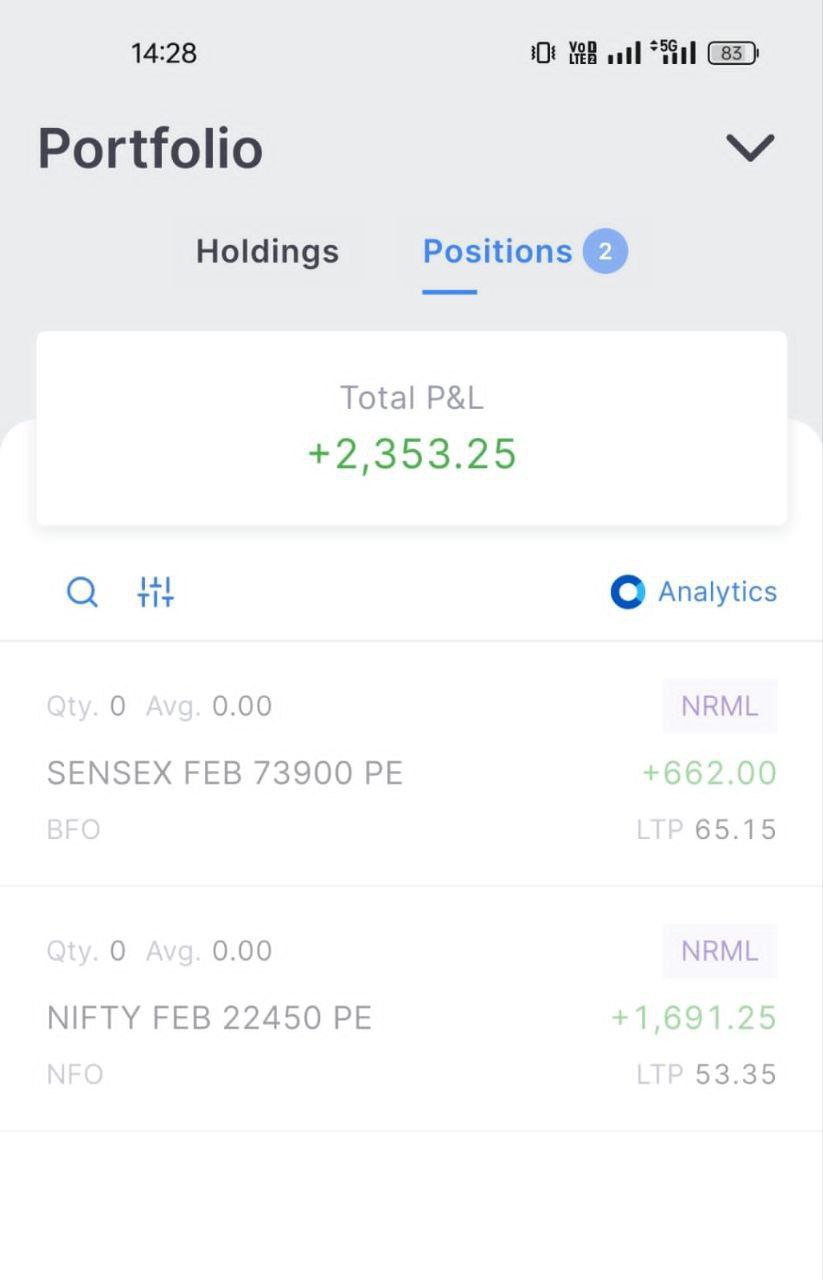Tap the Portfolio heading title

tap(150, 149)
